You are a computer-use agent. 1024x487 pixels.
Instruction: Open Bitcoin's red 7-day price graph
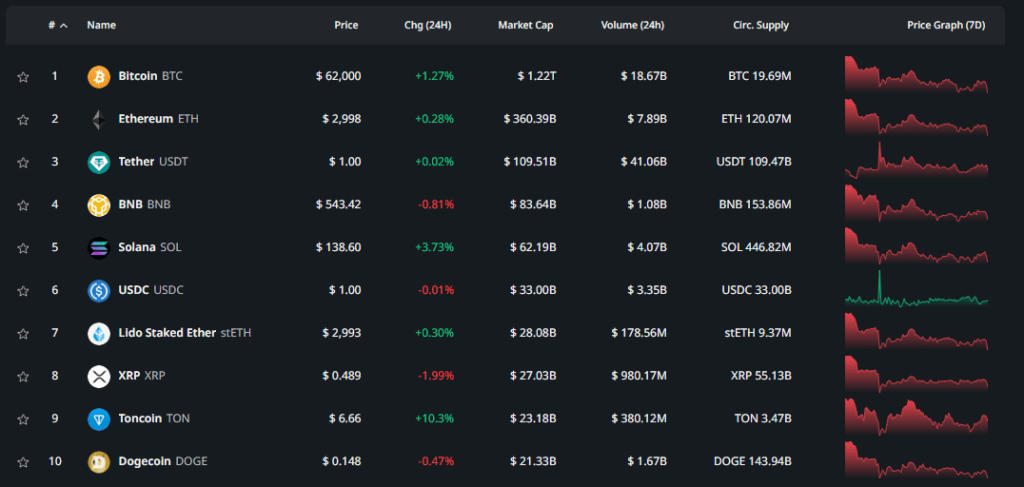pyautogui.click(x=916, y=76)
